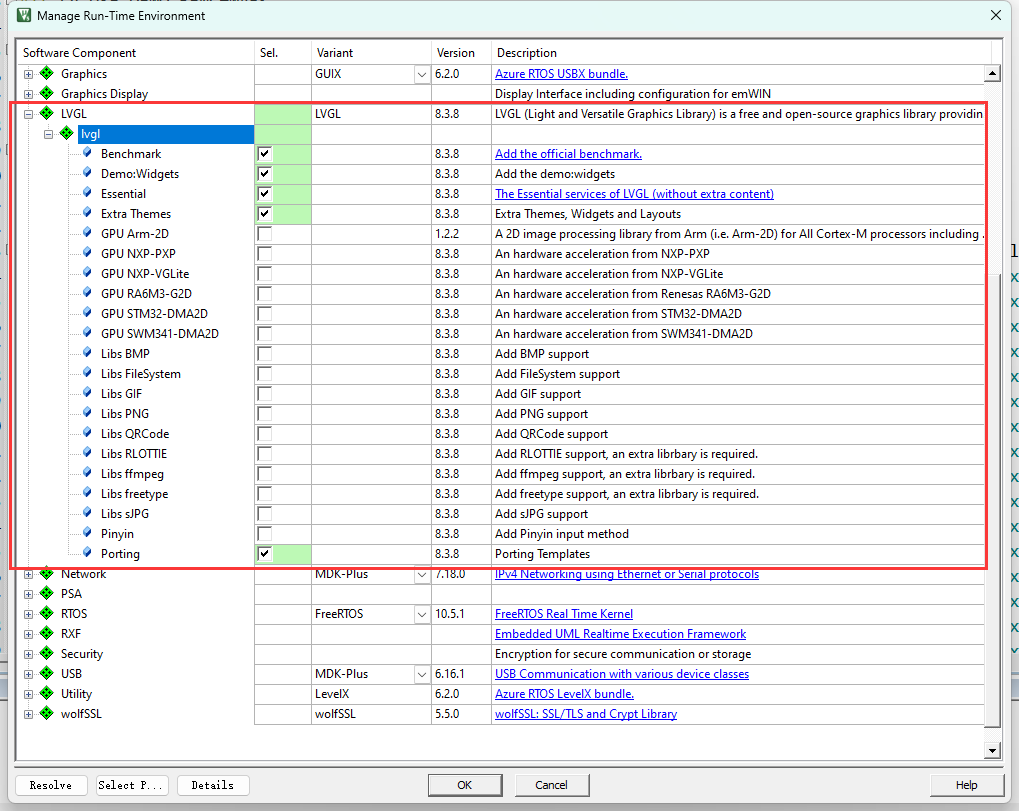Click the green diamond icon beside wolfSSL
Screen dimensions: 1019x811
(x=47, y=714)
